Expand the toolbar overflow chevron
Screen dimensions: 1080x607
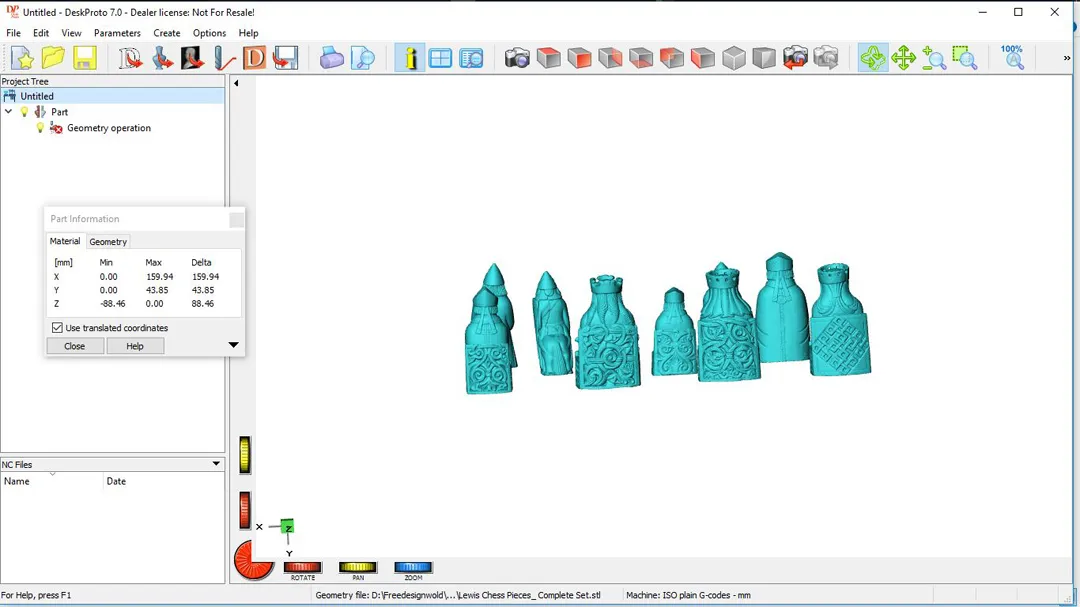pyautogui.click(x=1067, y=58)
